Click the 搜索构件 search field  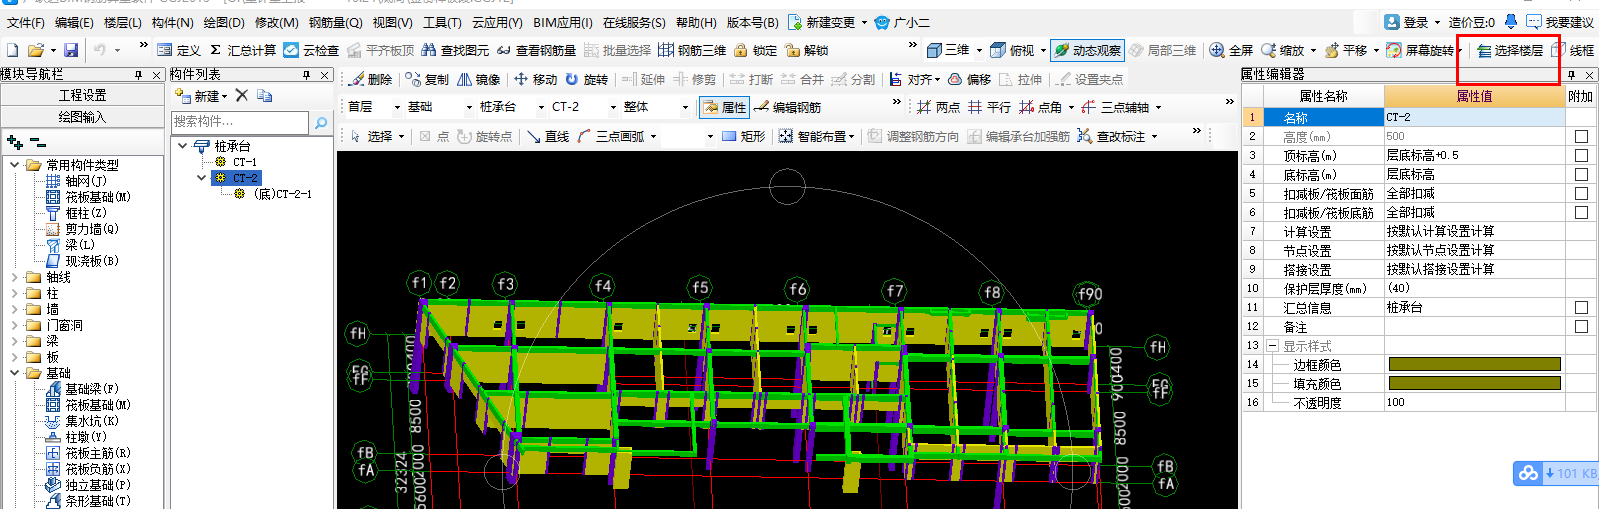(240, 121)
